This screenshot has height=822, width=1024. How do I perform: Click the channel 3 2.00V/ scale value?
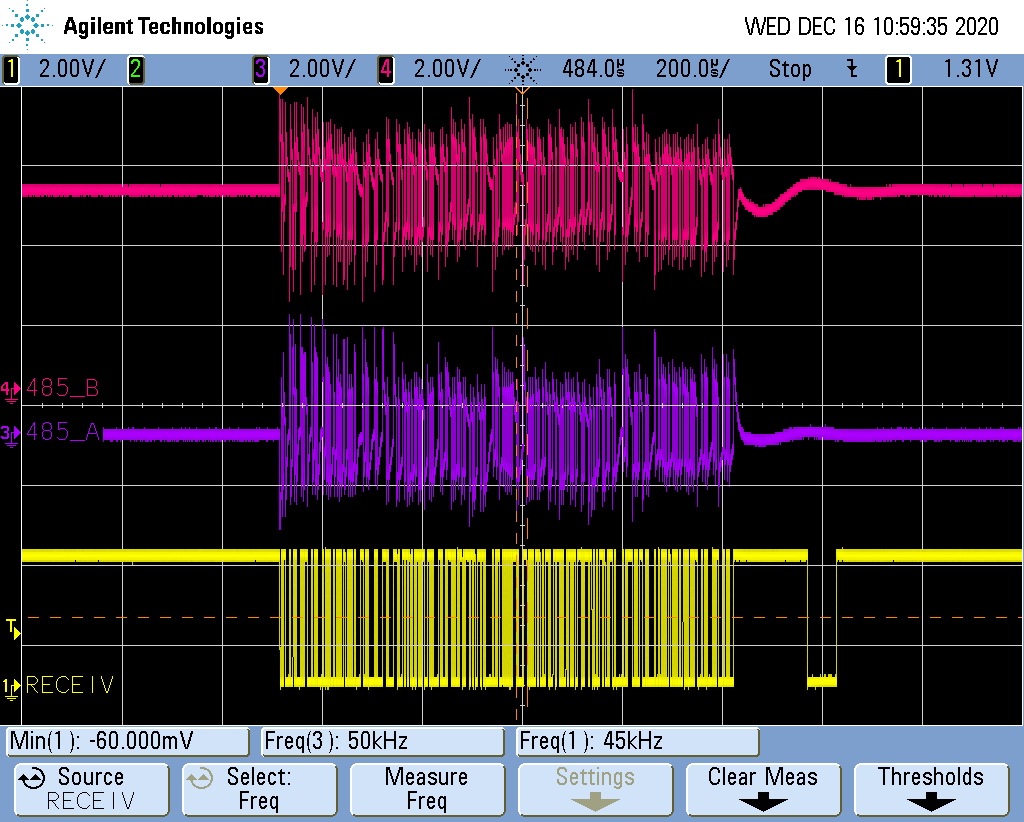click(x=322, y=69)
